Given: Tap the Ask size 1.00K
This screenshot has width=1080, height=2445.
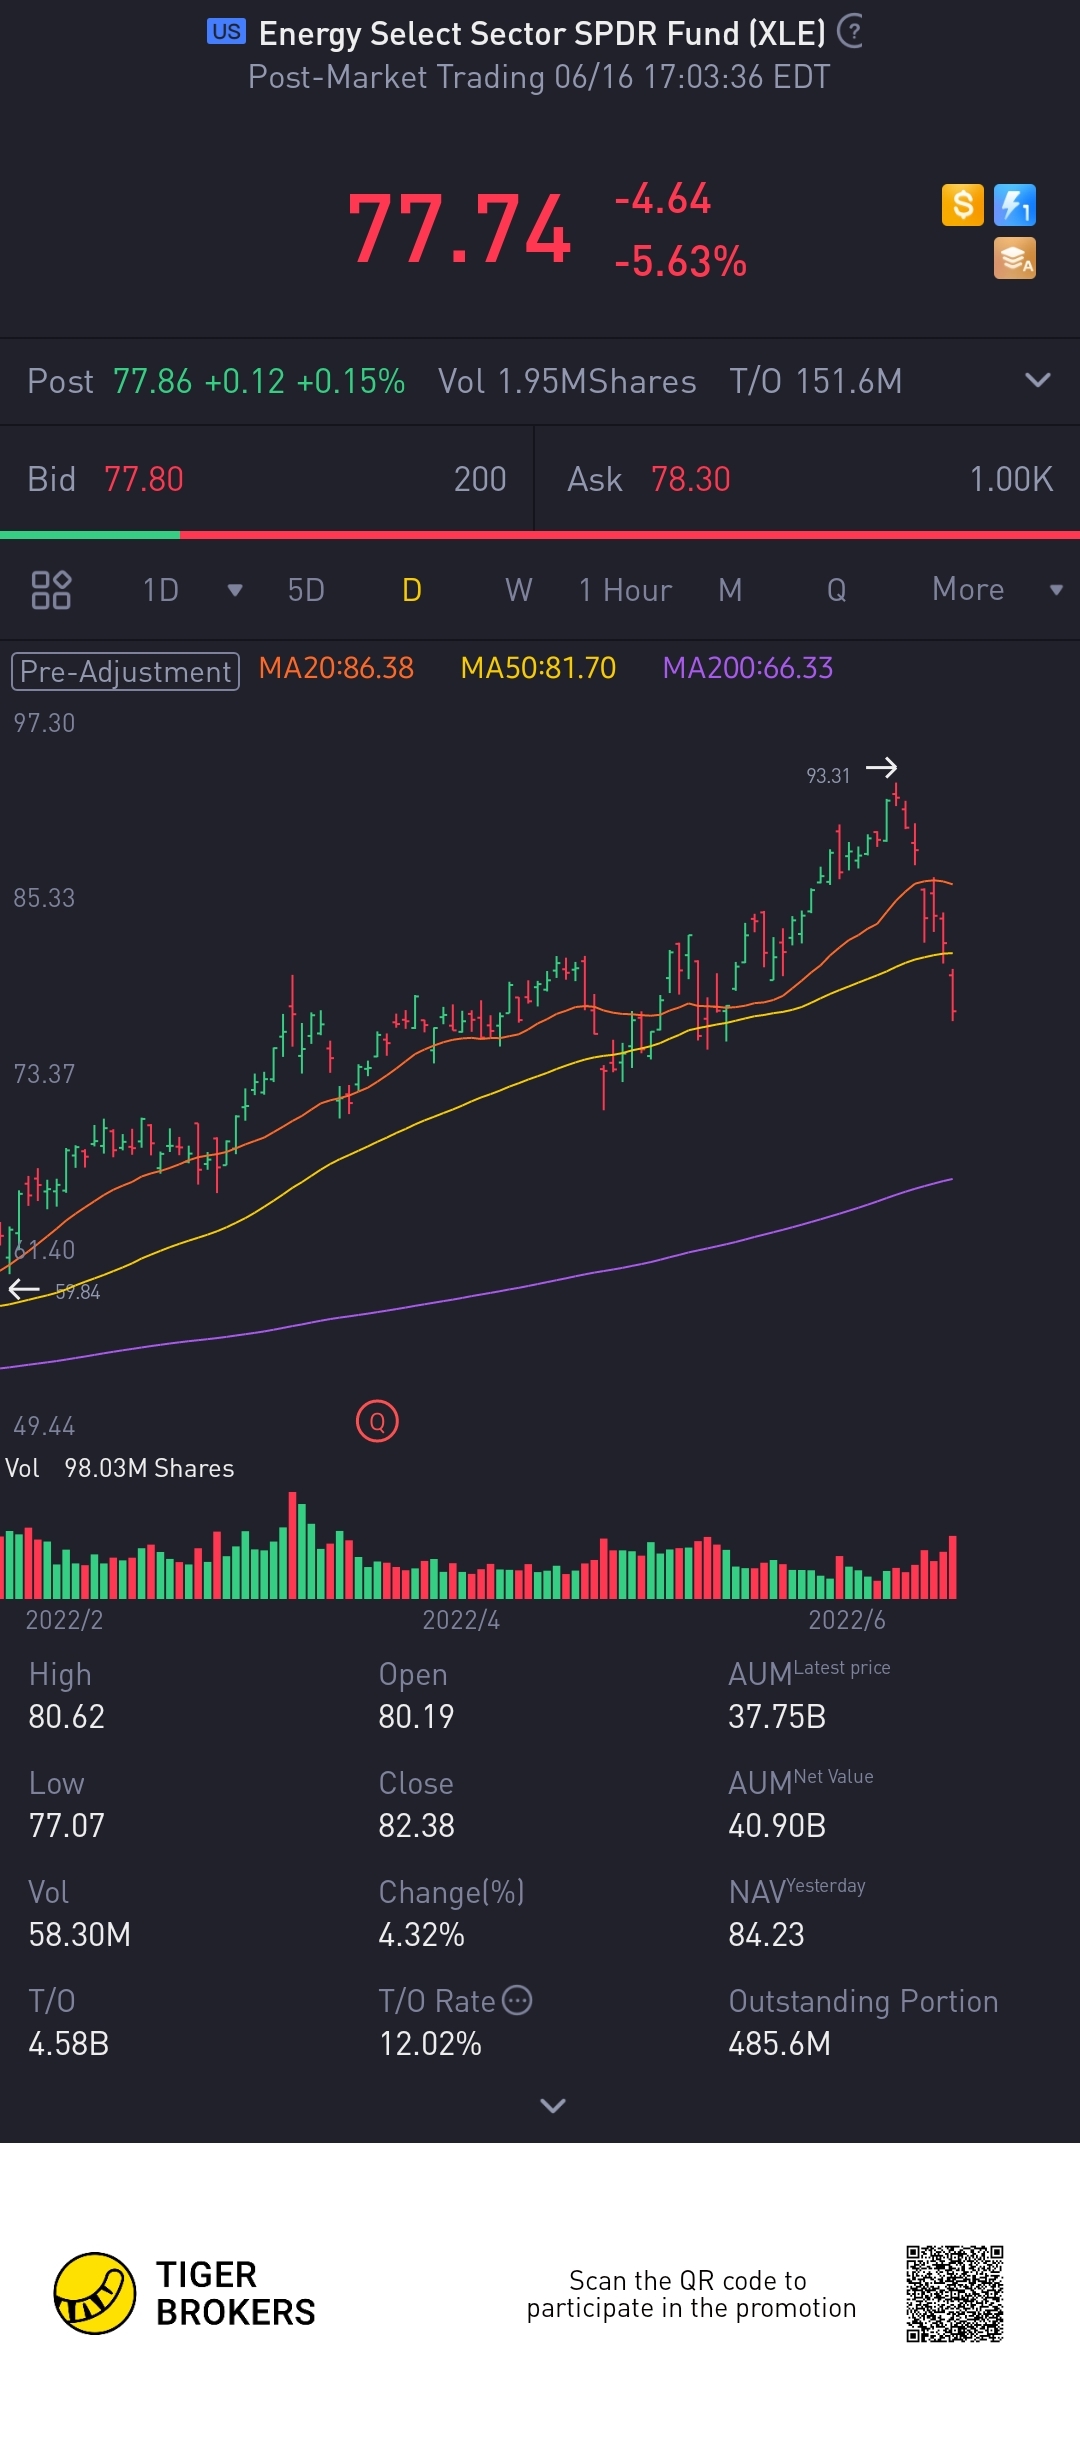Looking at the screenshot, I should 1011,479.
